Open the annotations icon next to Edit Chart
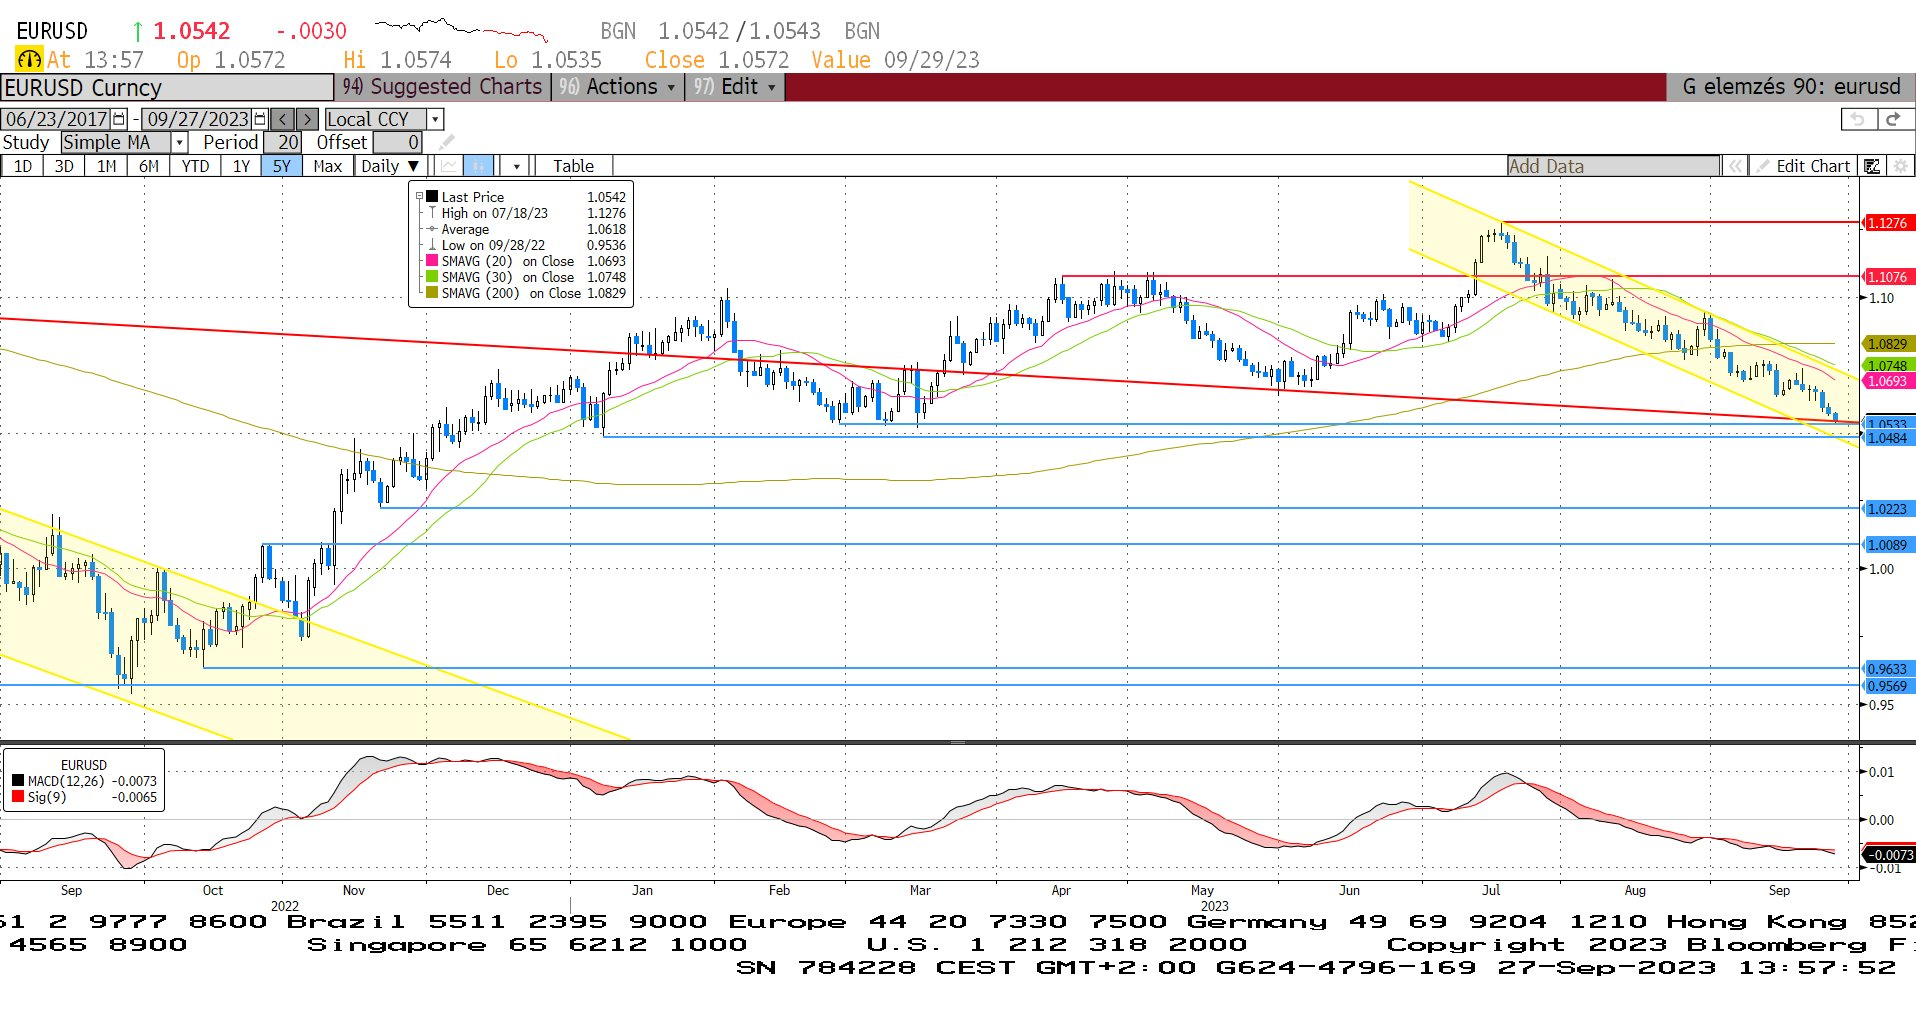 click(1871, 166)
